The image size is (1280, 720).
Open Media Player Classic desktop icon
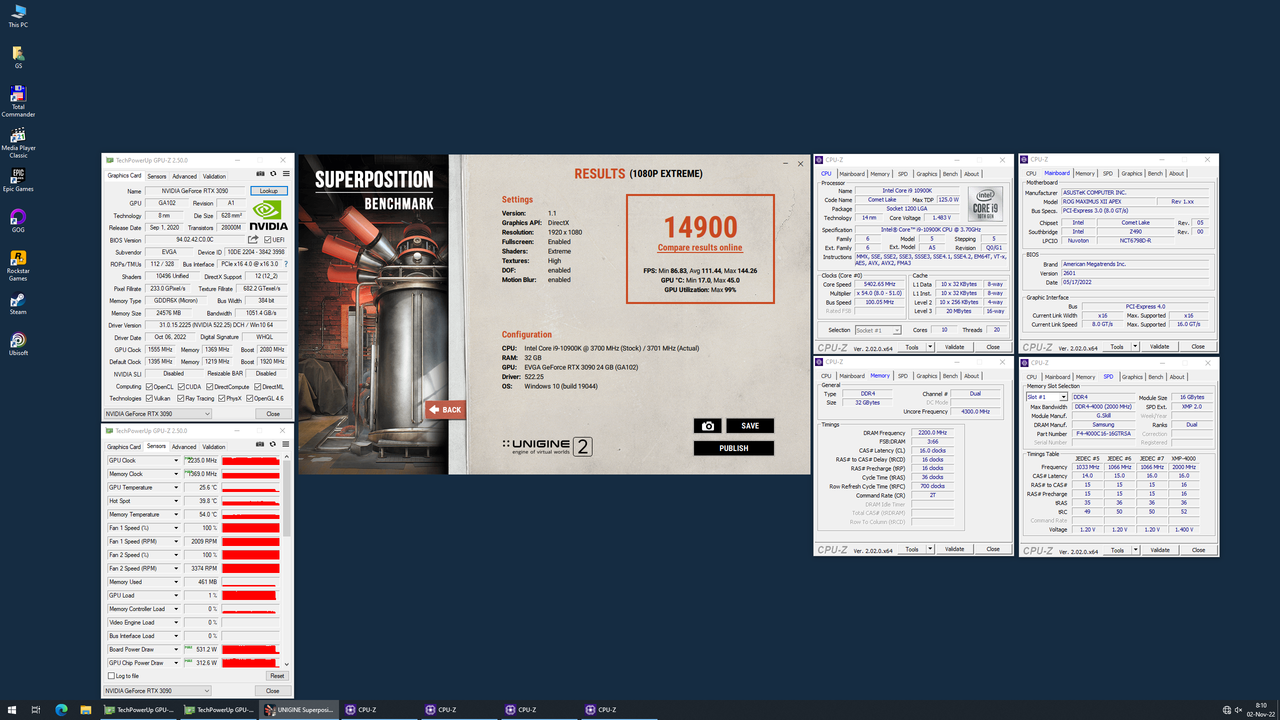tap(18, 144)
